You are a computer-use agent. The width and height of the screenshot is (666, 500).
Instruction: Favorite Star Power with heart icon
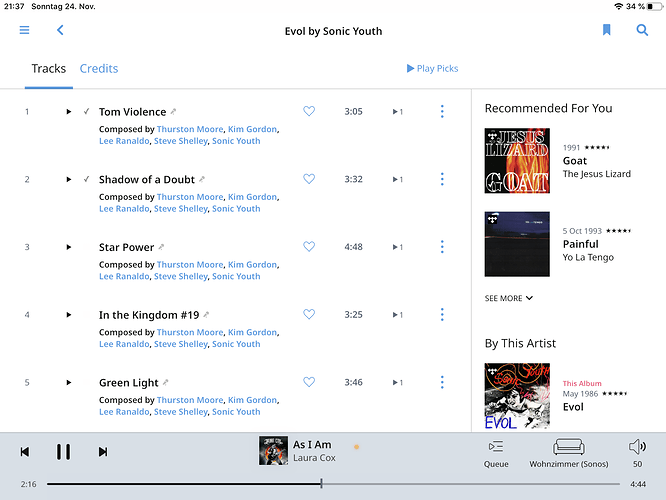click(309, 246)
